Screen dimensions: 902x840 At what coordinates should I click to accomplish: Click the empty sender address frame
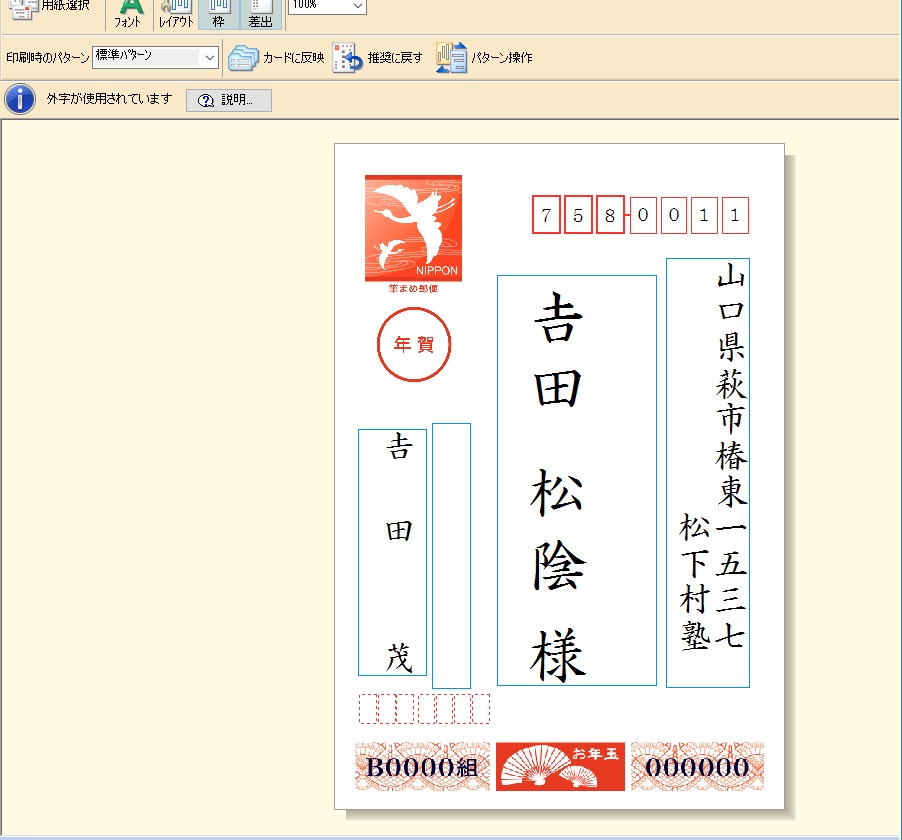451,555
